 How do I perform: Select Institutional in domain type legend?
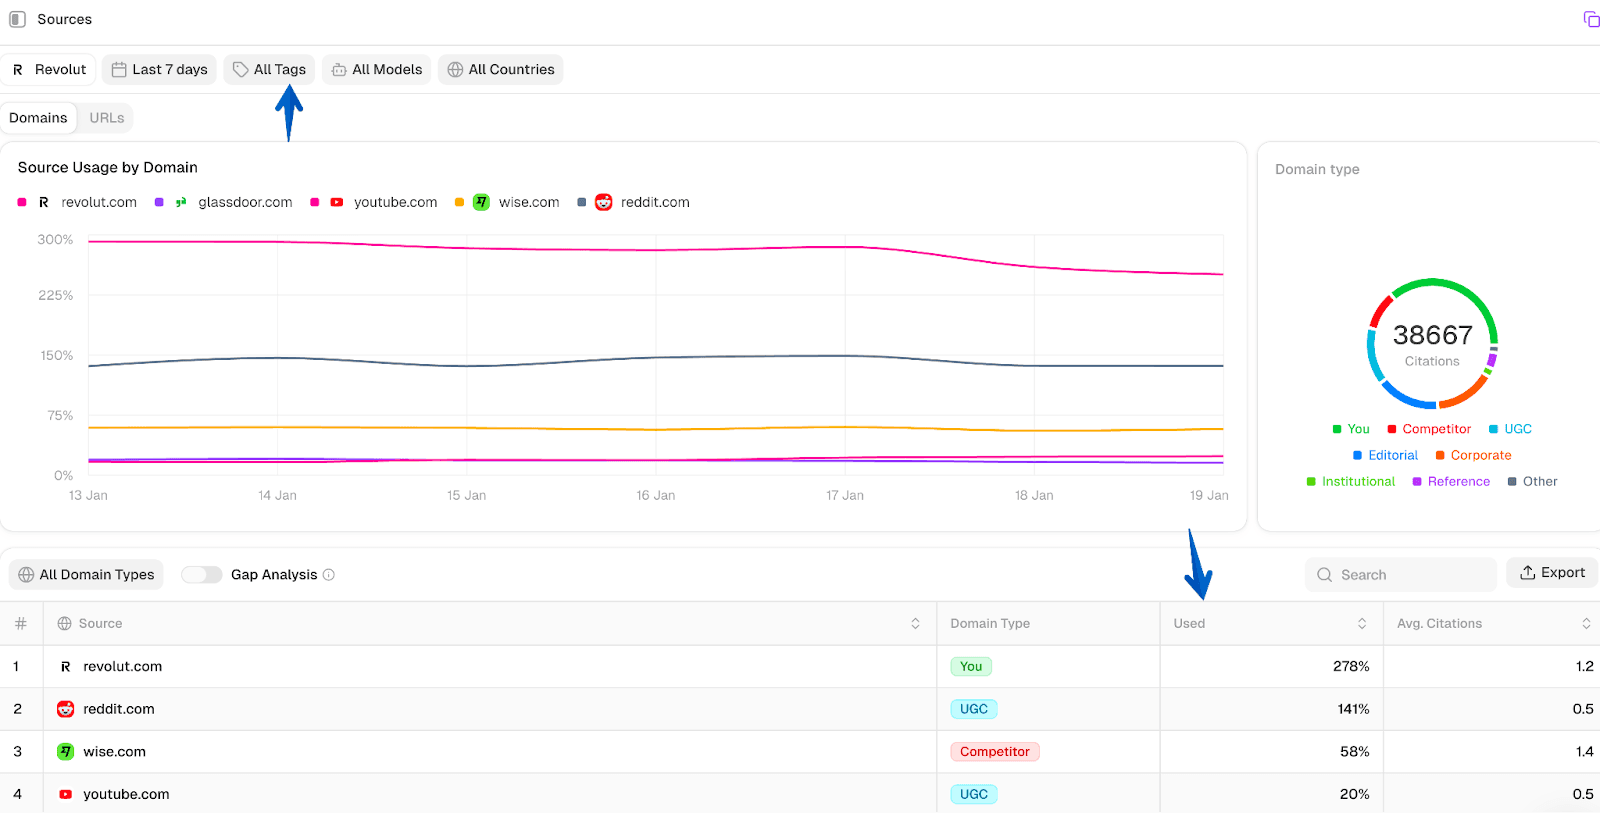point(1351,481)
